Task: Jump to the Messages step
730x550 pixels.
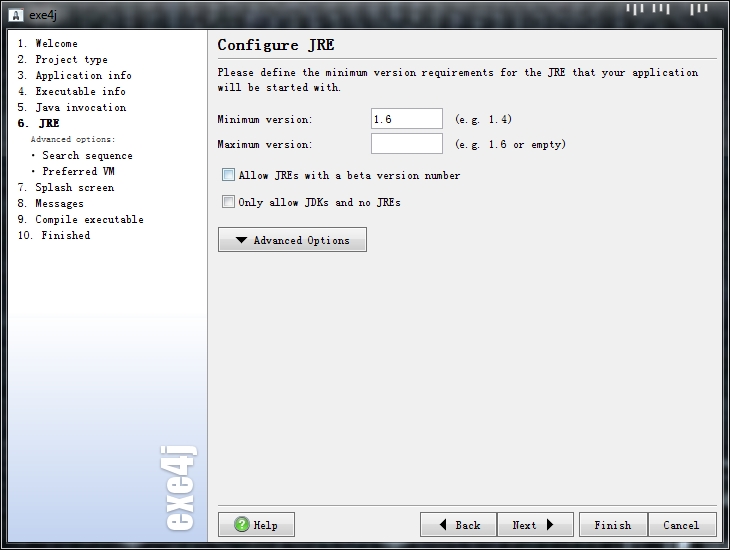Action: pyautogui.click(x=50, y=203)
